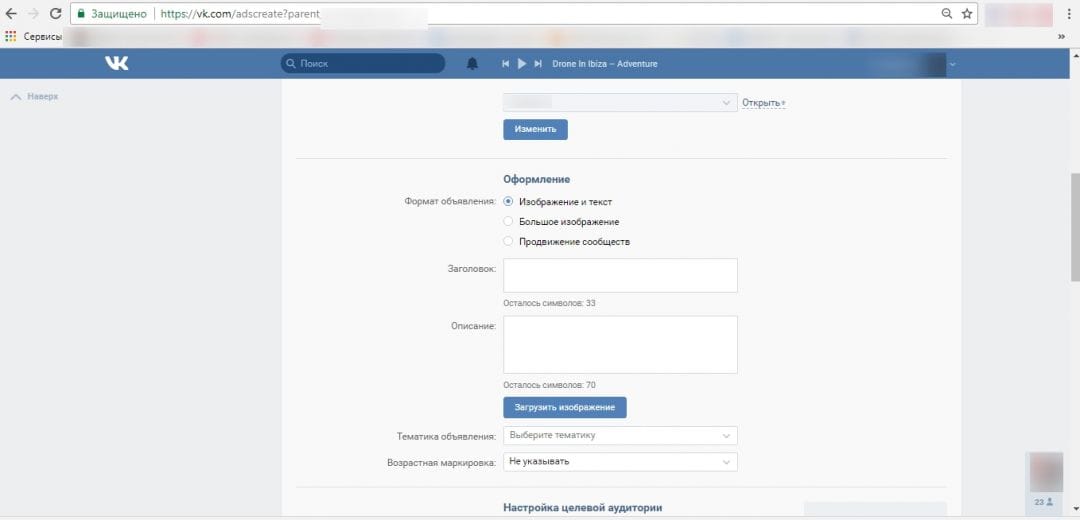Open the notifications bell
This screenshot has height=520, width=1080.
tap(472, 63)
